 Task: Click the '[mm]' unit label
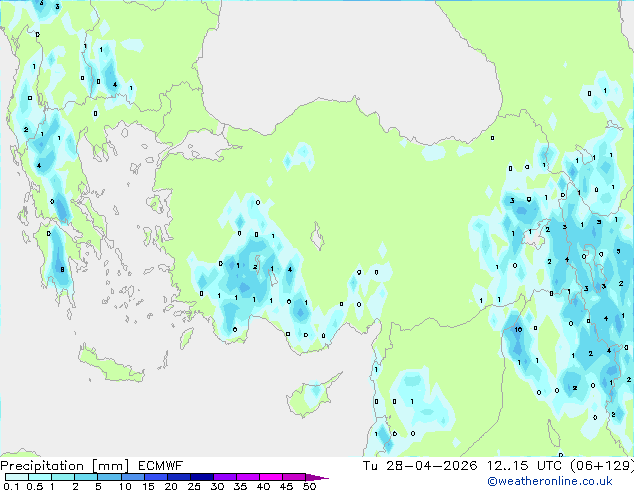[110, 466]
